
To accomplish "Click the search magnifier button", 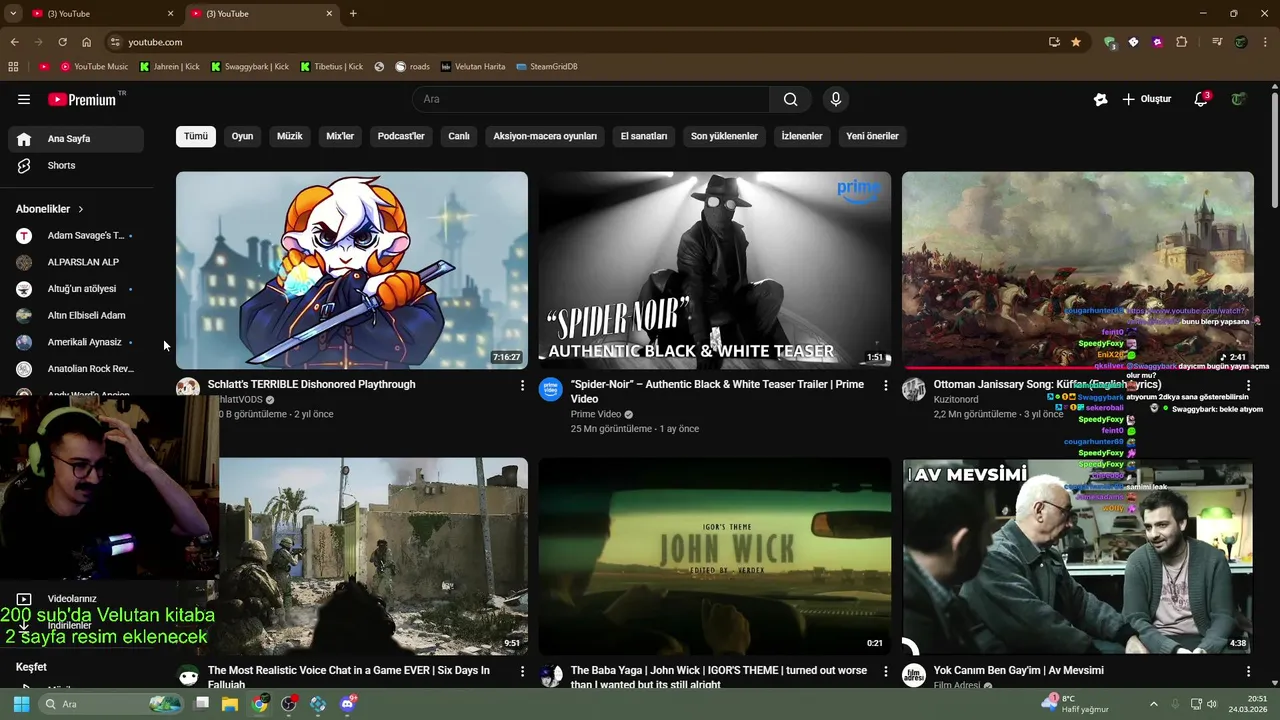I will [790, 99].
